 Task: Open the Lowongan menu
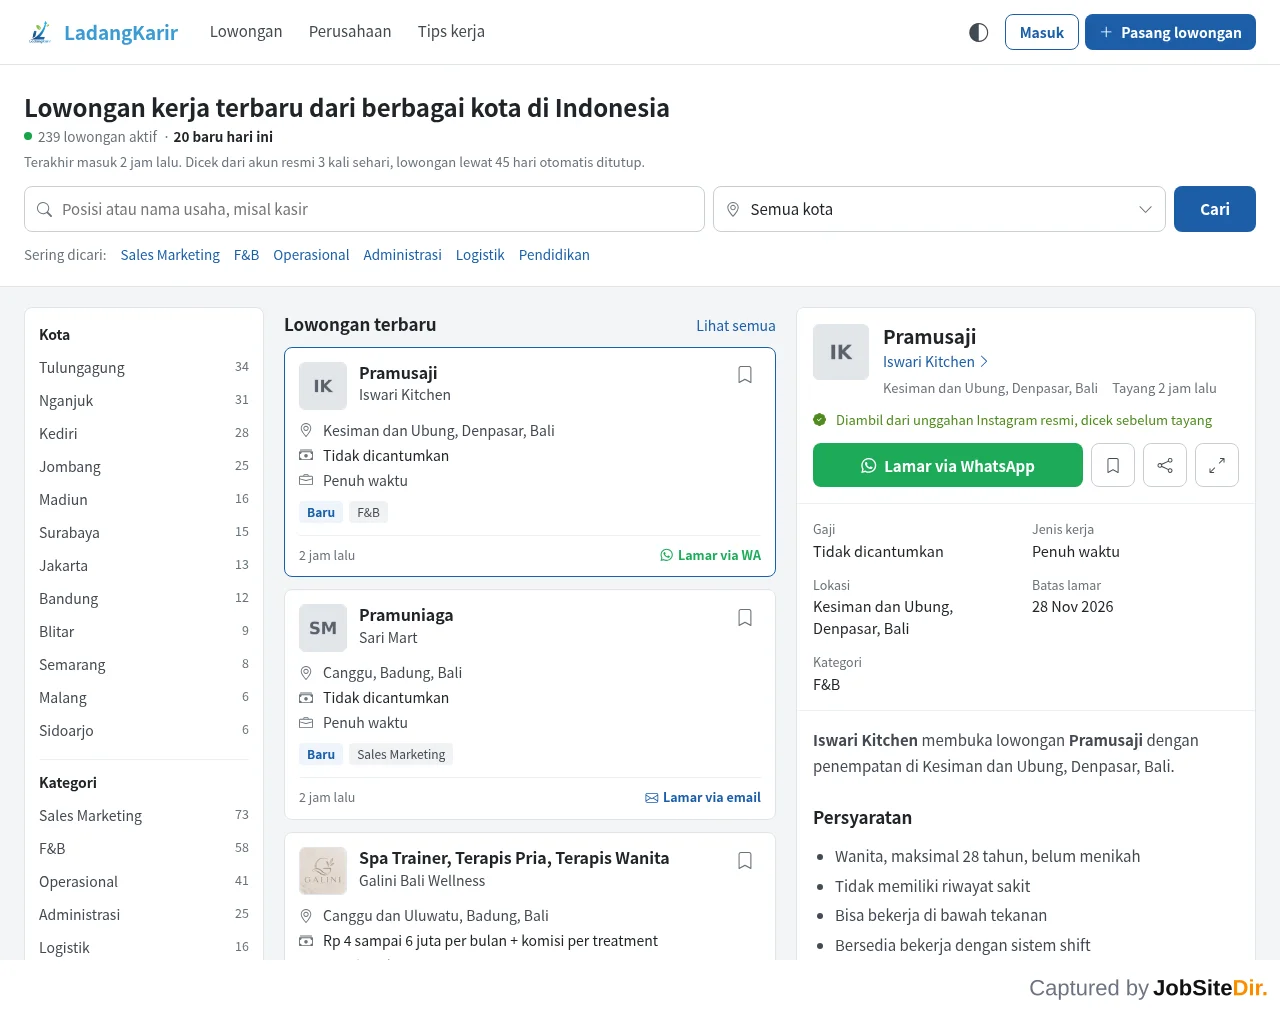pos(246,32)
